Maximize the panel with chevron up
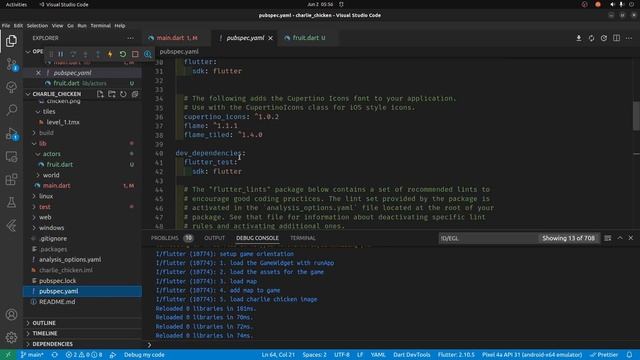Screen dimensions: 640x360 (620, 238)
